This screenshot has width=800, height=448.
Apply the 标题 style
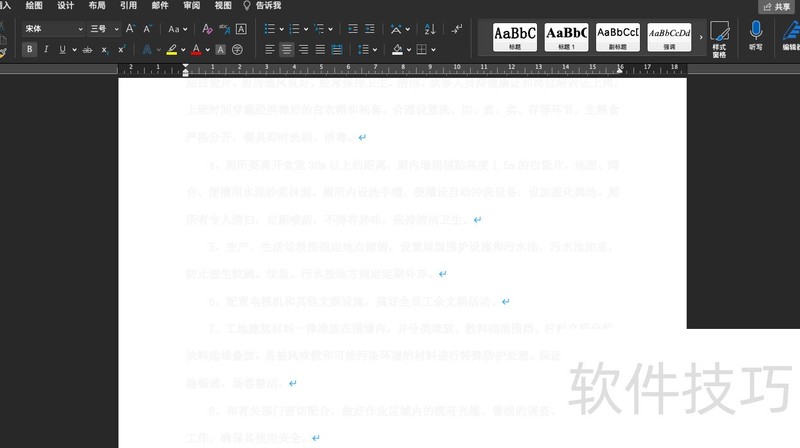click(515, 37)
